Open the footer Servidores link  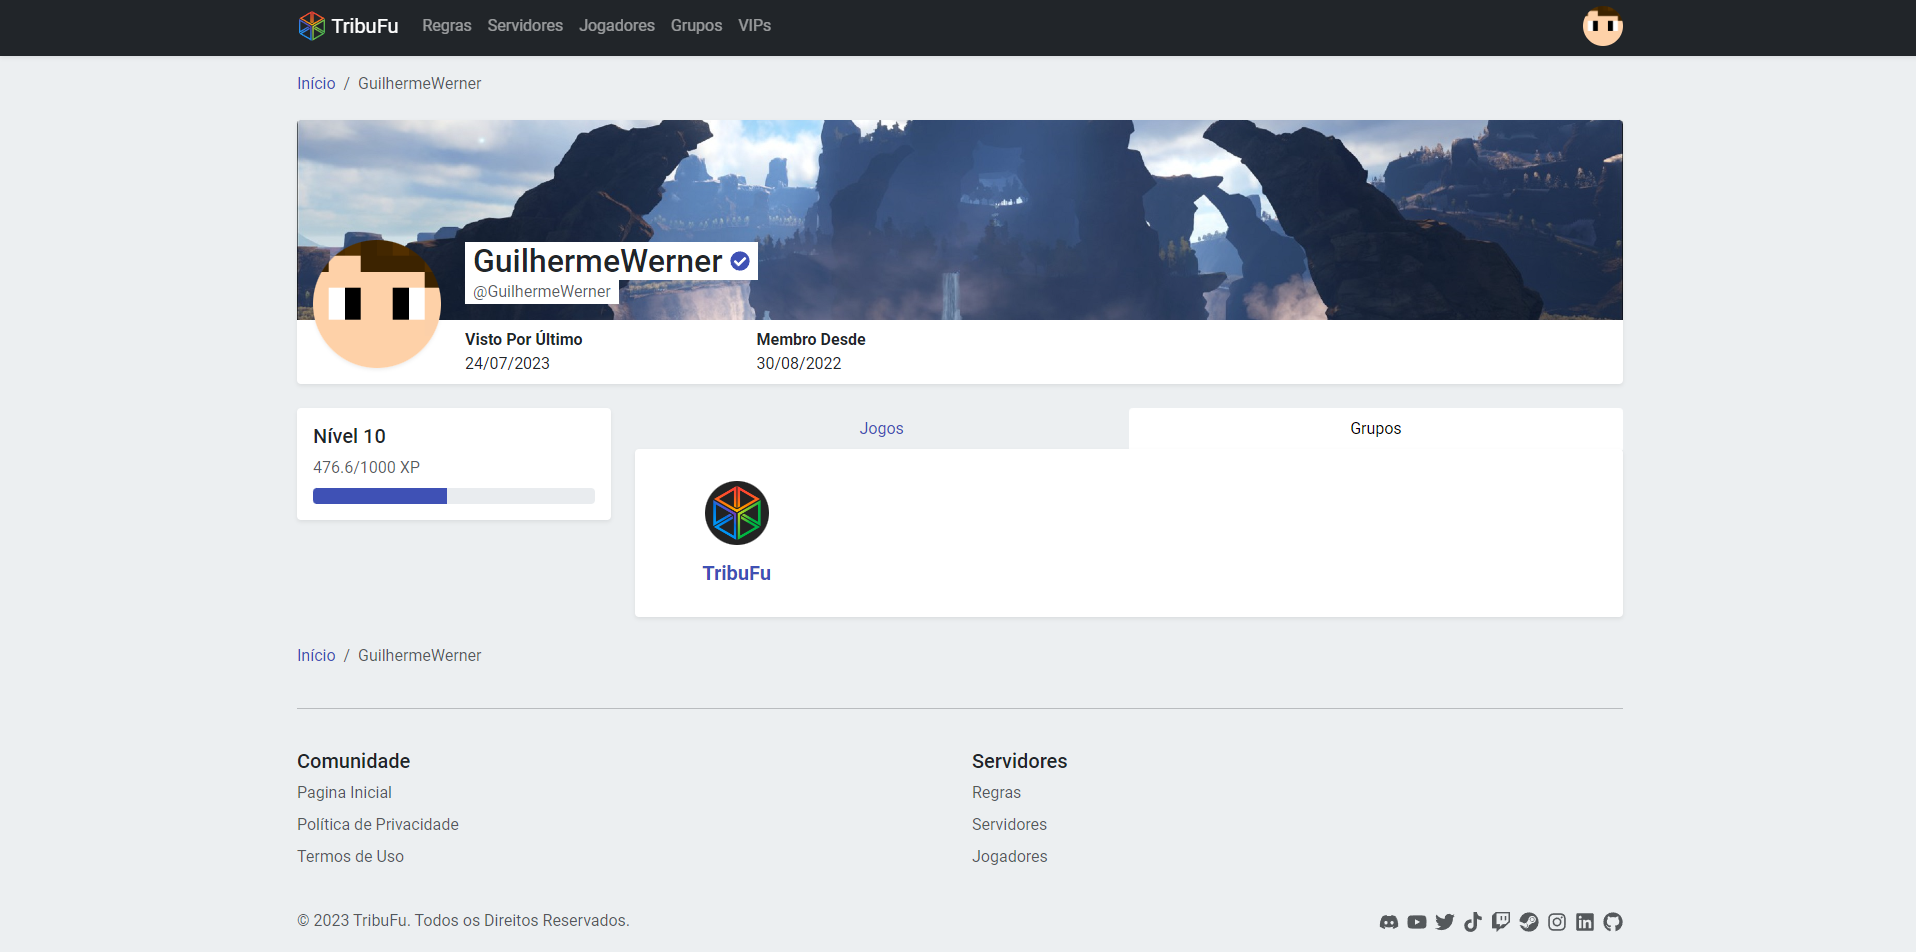coord(1009,824)
